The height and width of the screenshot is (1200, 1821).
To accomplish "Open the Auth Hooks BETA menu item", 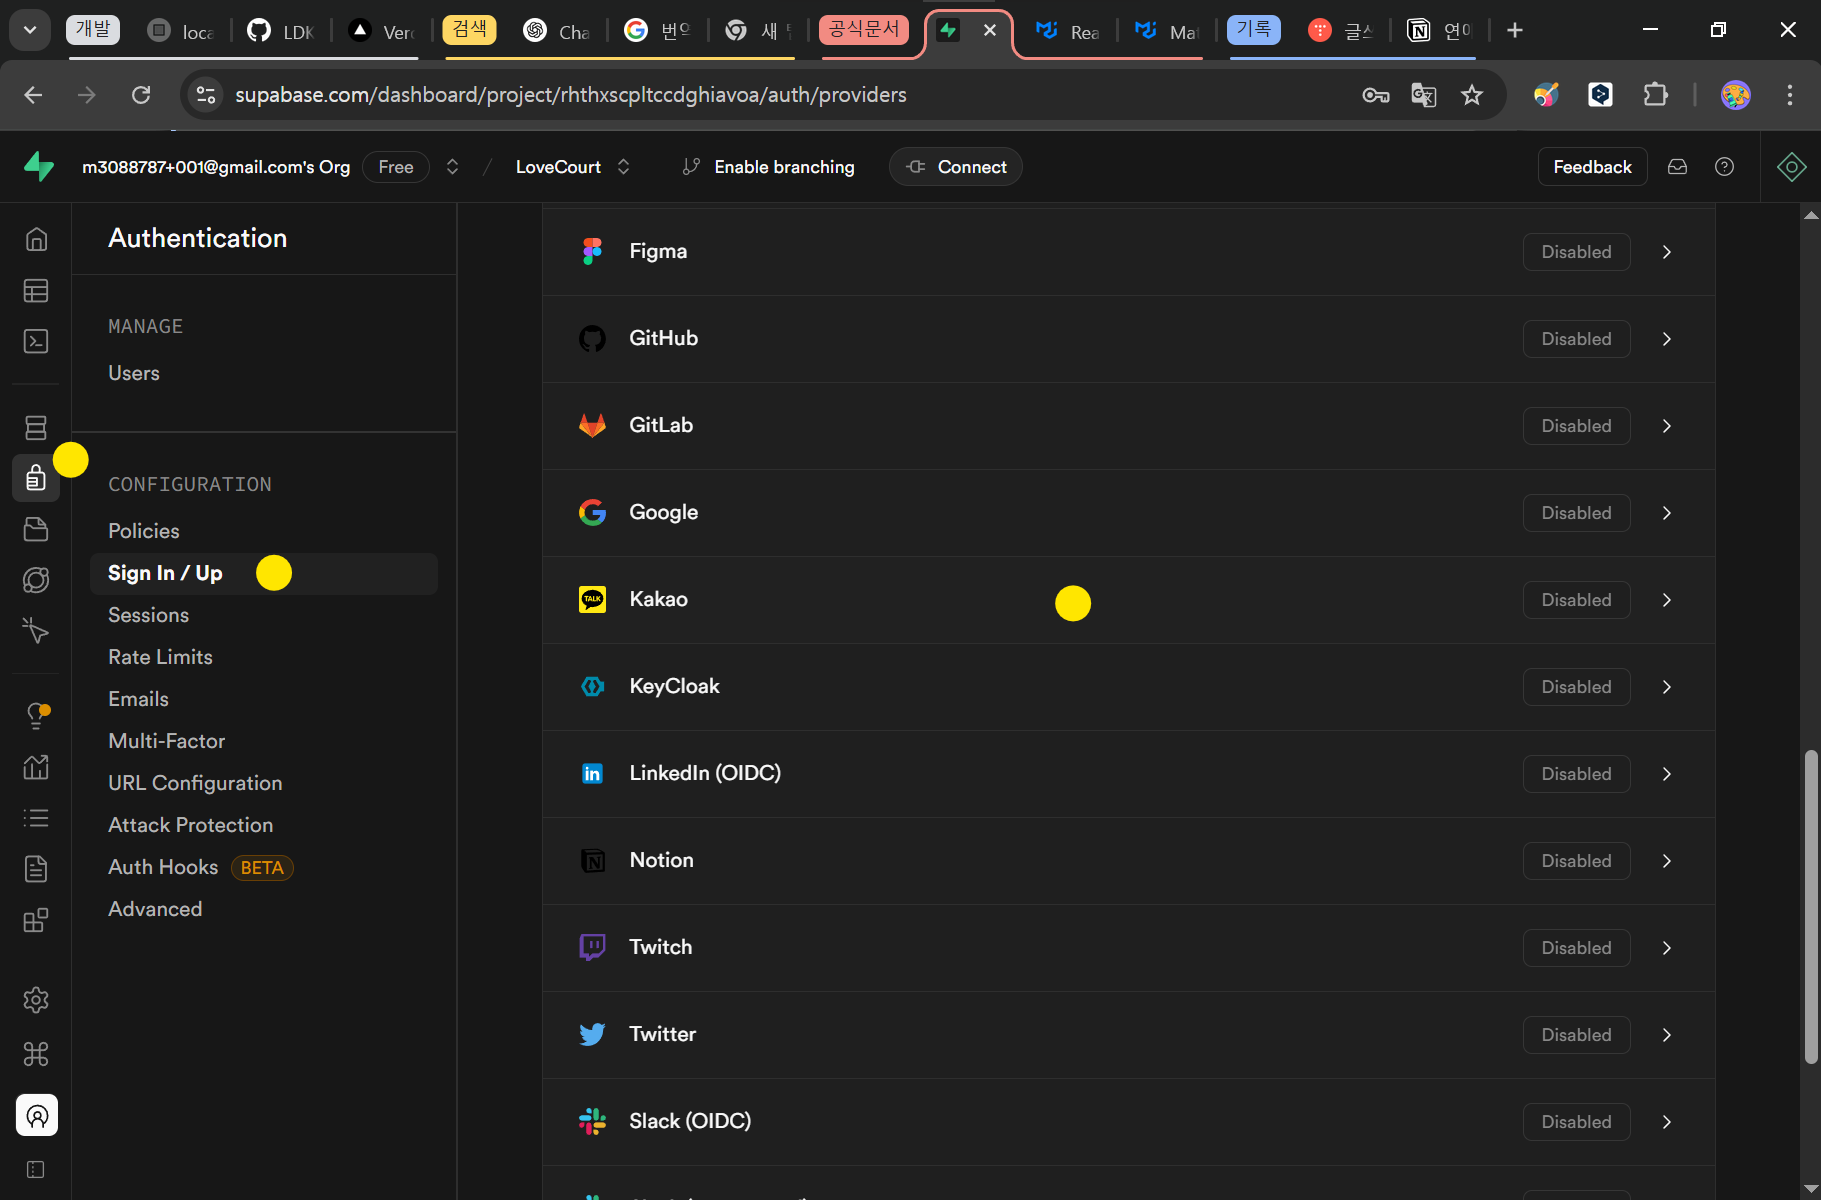I will pos(200,867).
